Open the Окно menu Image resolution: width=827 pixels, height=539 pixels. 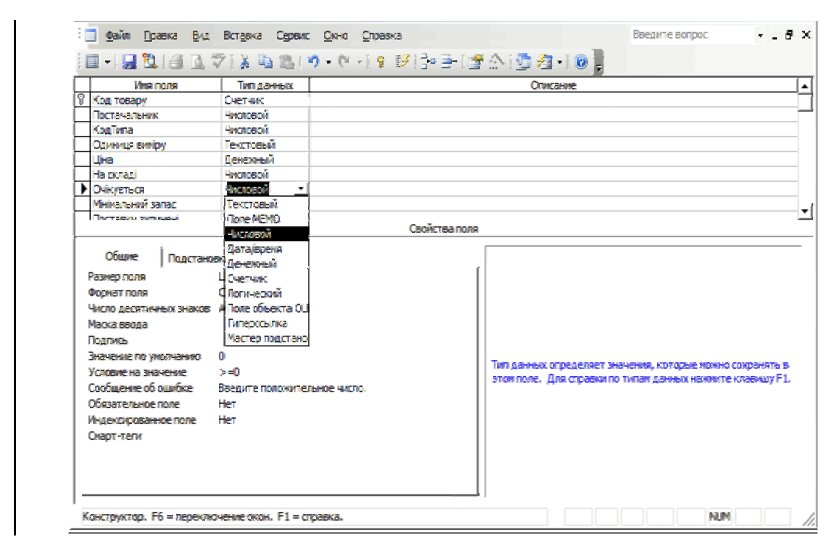coord(335,35)
